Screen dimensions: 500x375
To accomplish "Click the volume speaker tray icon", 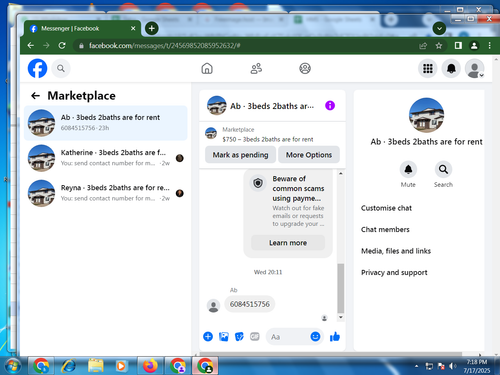I will (452, 366).
